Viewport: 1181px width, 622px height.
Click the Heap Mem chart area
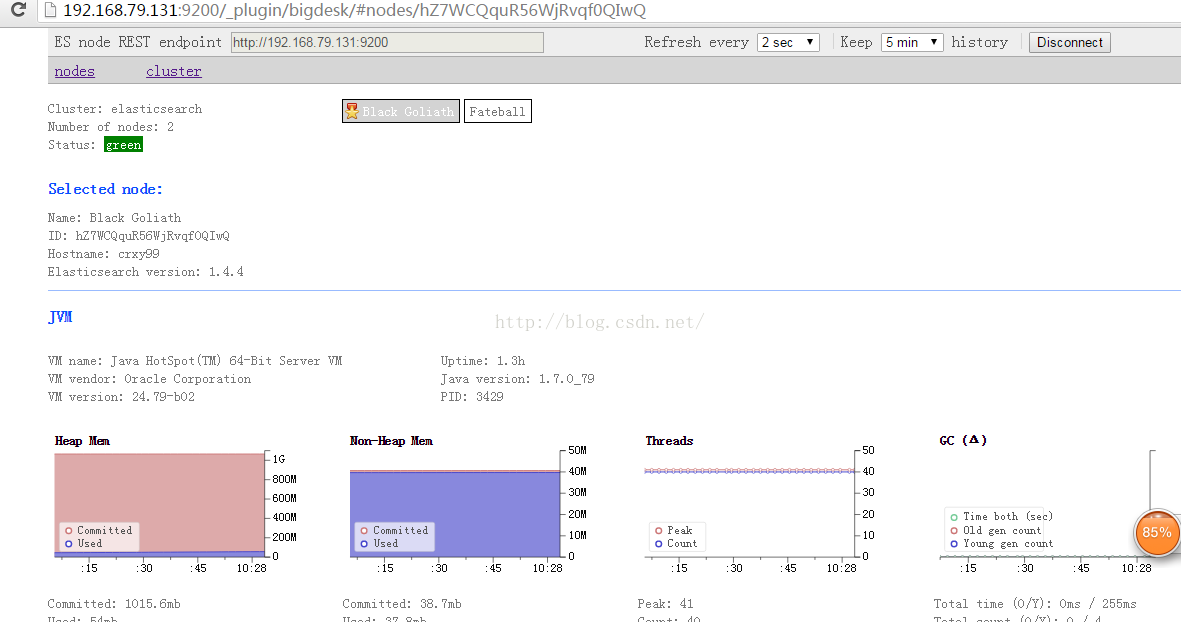point(159,505)
